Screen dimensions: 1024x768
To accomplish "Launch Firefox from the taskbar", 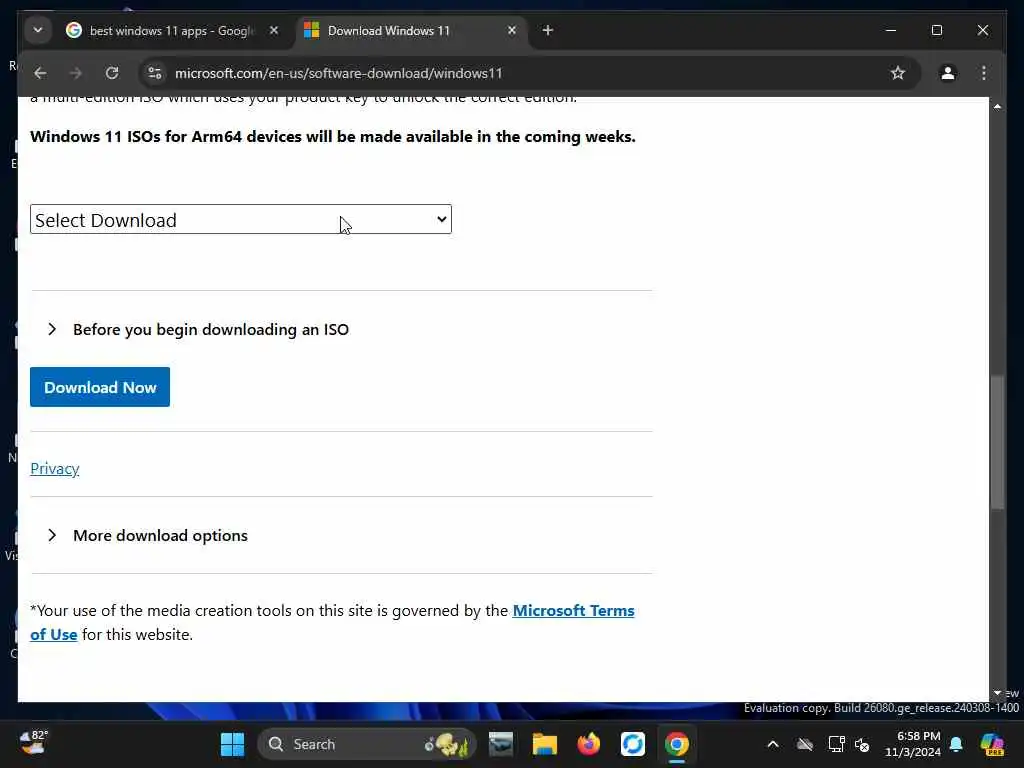I will click(x=588, y=744).
